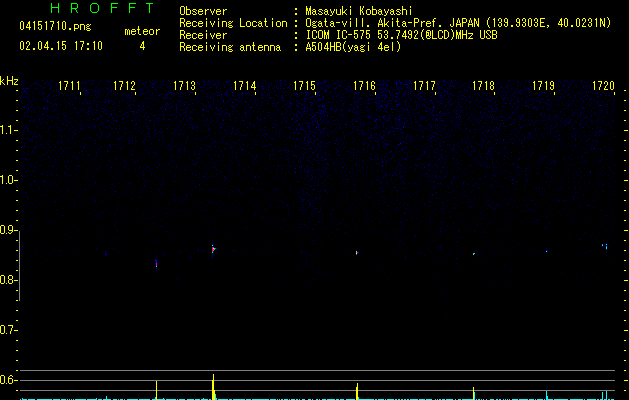Click the 0.8 kHz axis label
Screen dimensions: 629x400
point(8,280)
